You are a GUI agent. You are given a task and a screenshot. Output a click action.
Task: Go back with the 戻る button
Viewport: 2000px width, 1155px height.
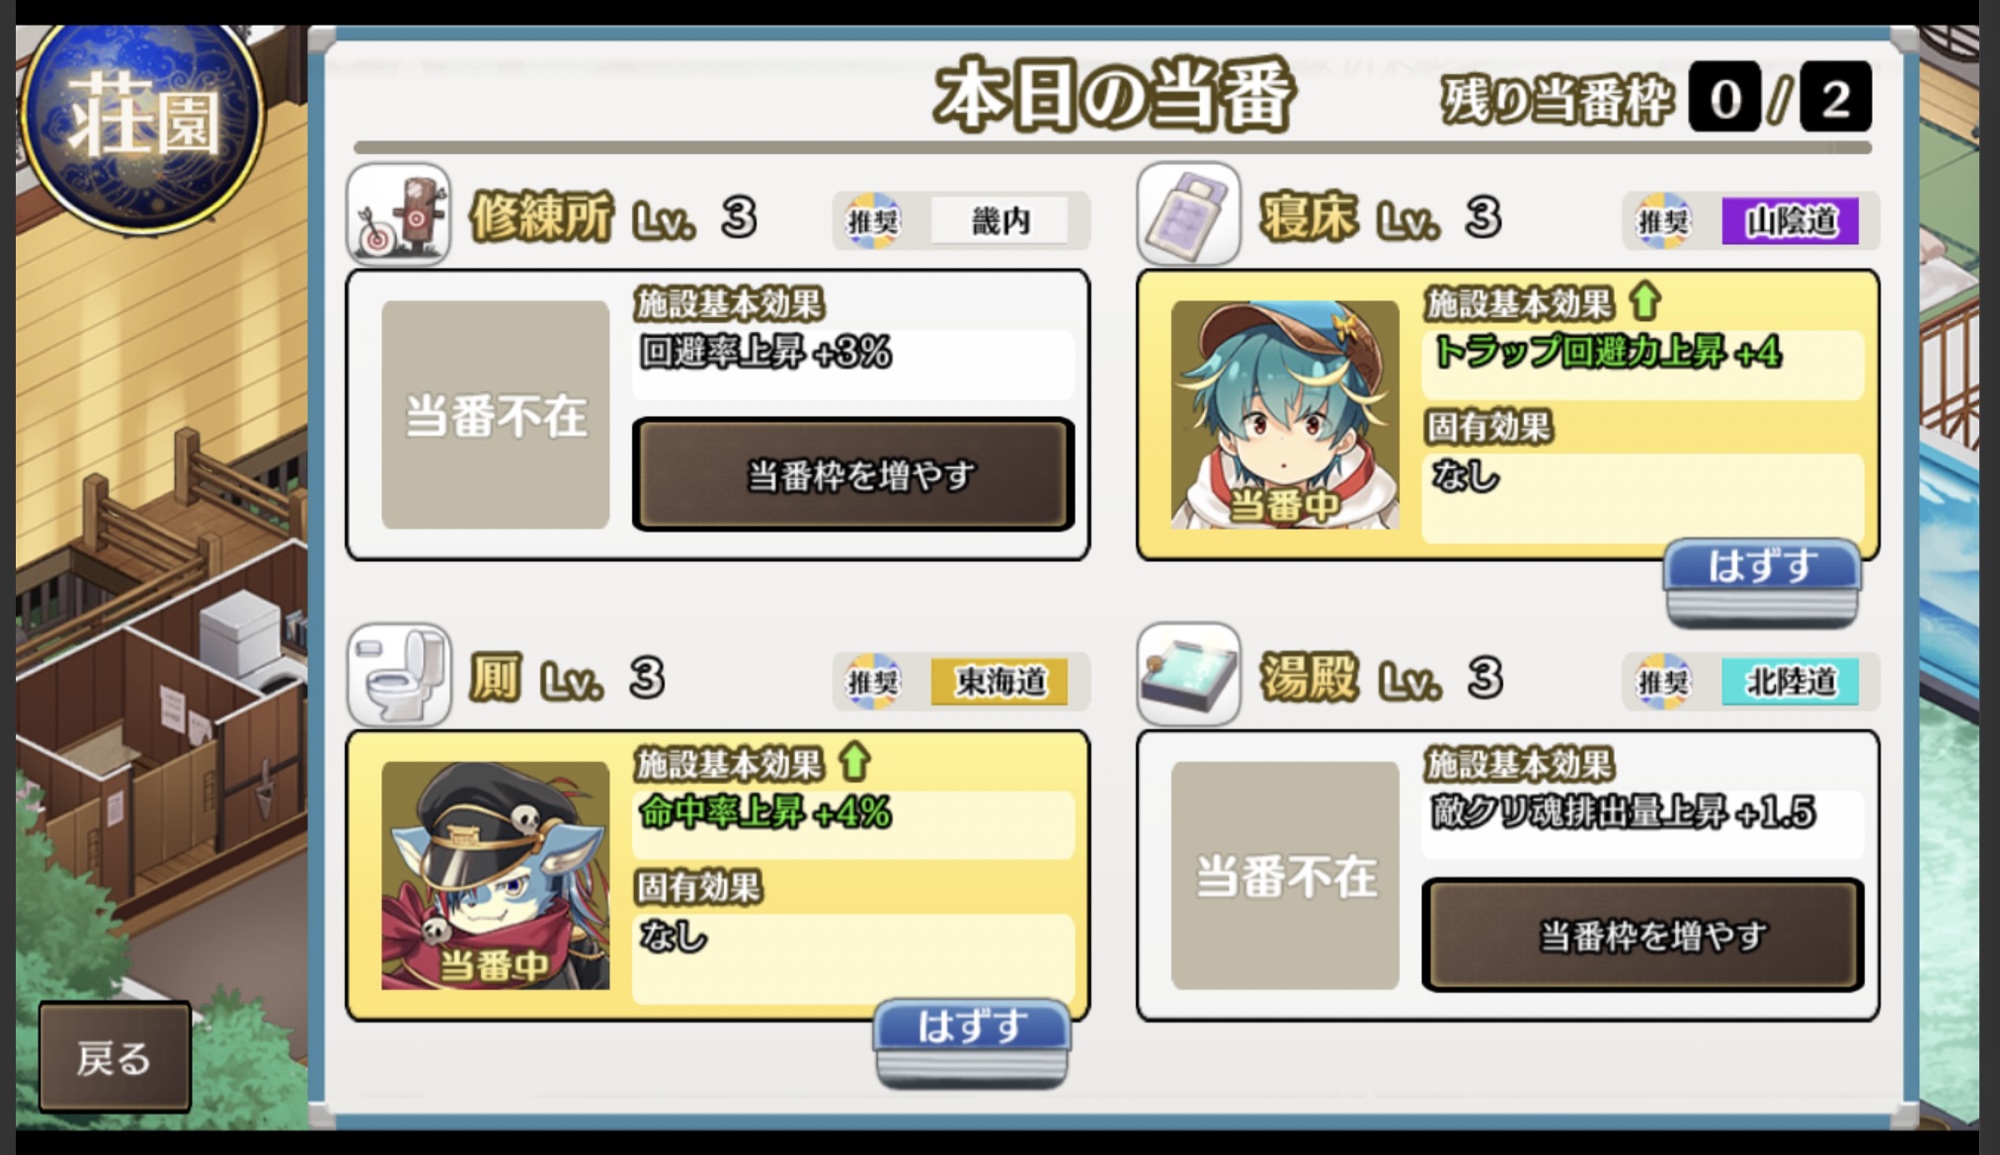[x=114, y=1057]
